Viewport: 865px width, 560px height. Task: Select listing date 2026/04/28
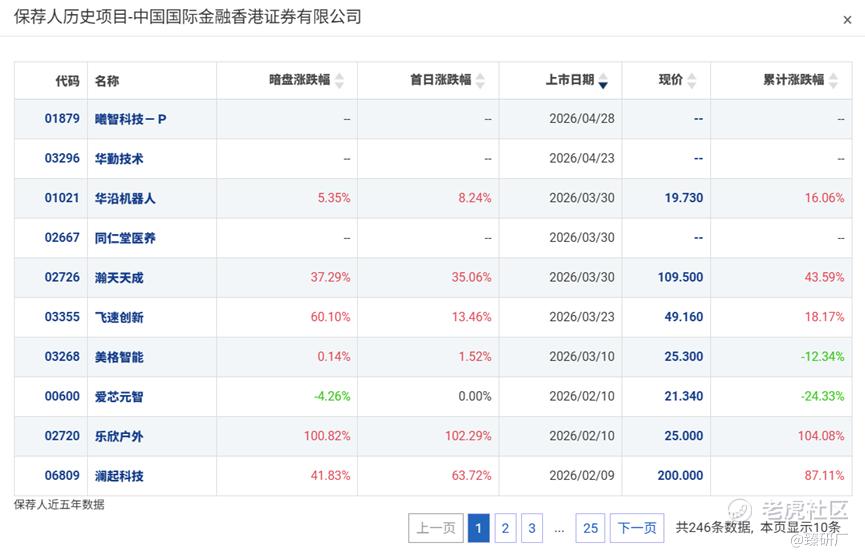[x=582, y=119]
